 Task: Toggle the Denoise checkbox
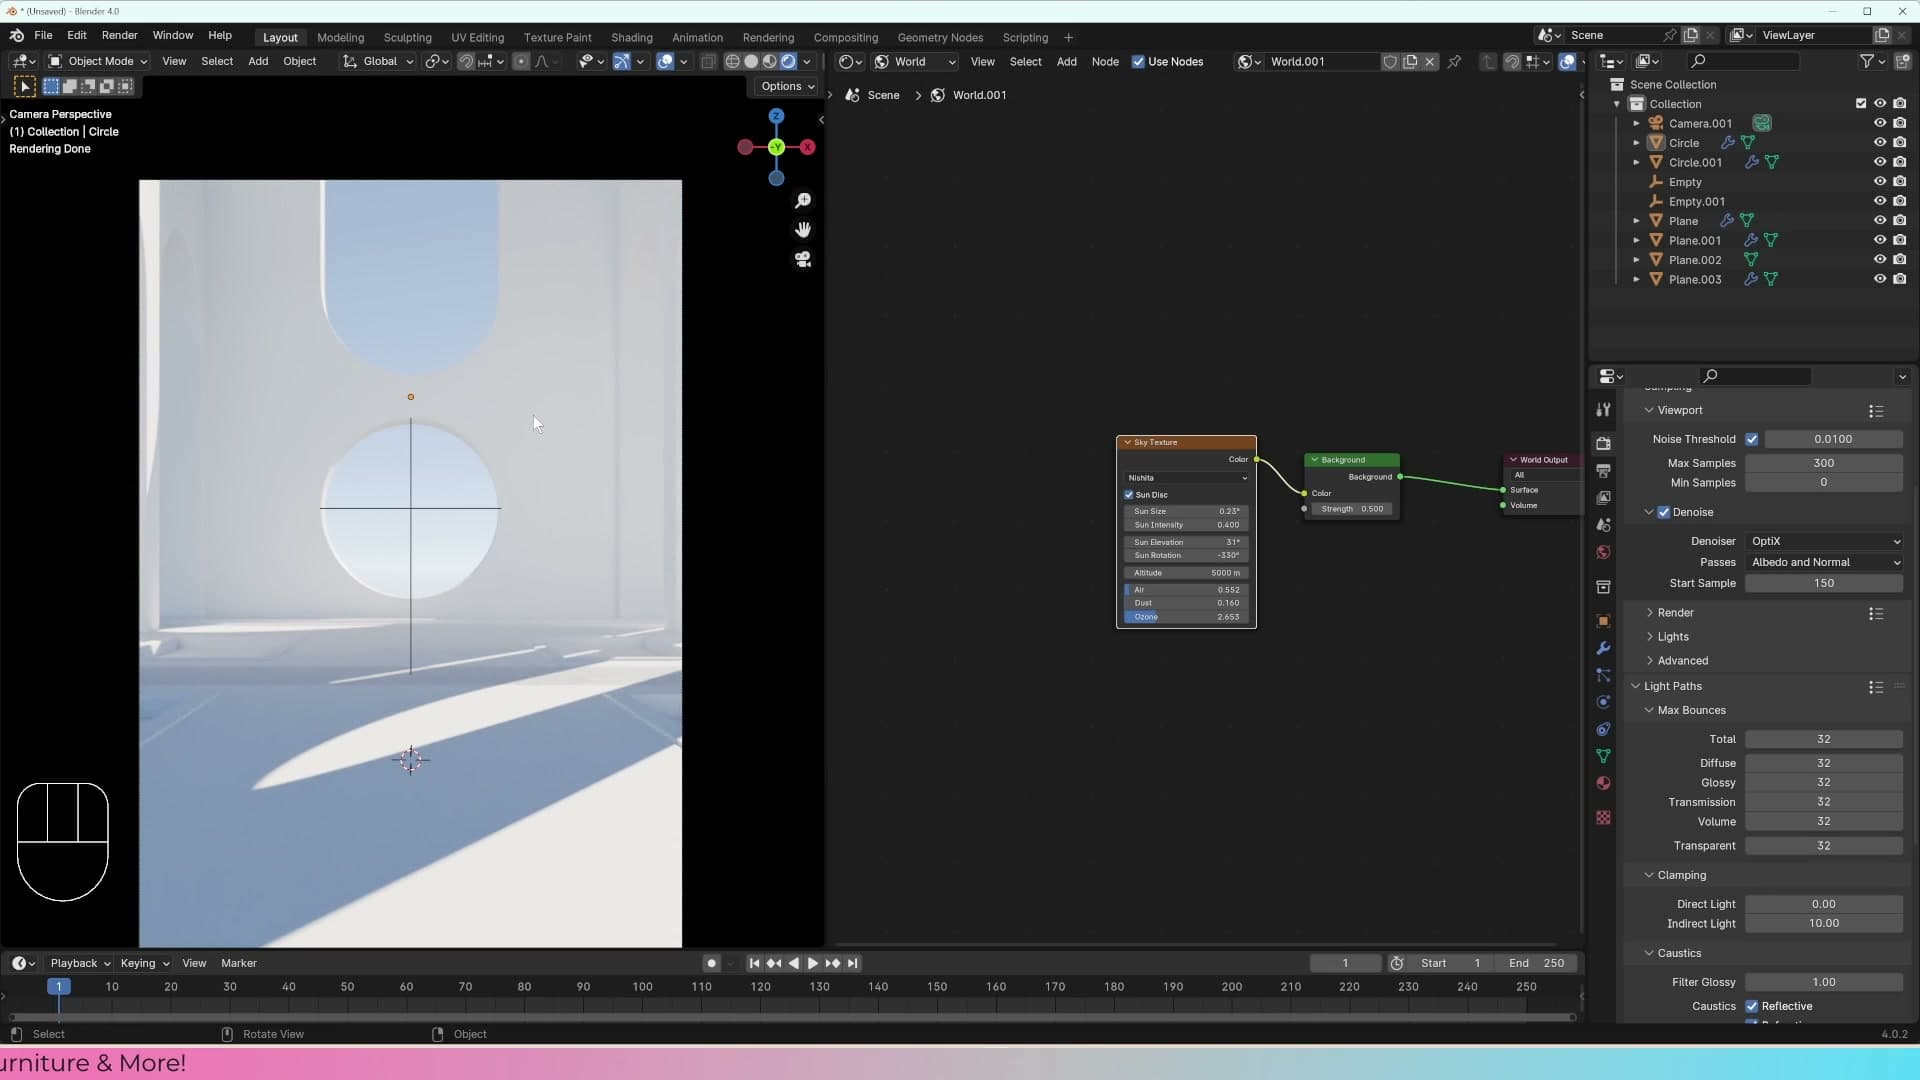(1664, 512)
